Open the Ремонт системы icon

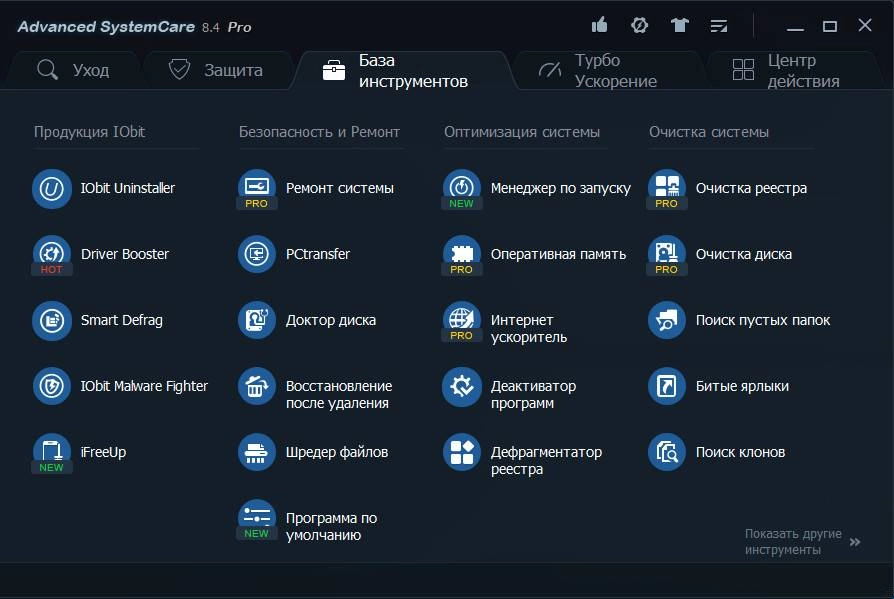pos(257,189)
